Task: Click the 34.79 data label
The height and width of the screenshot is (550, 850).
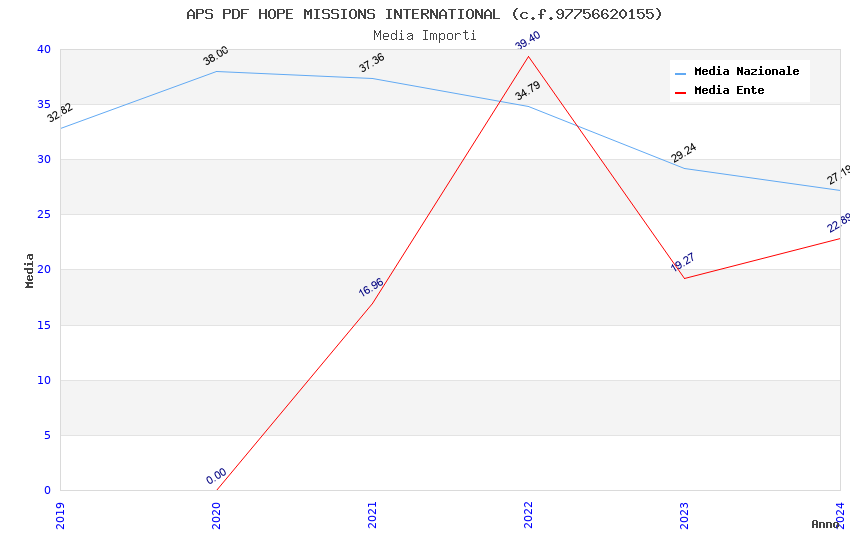Action: coord(527,91)
